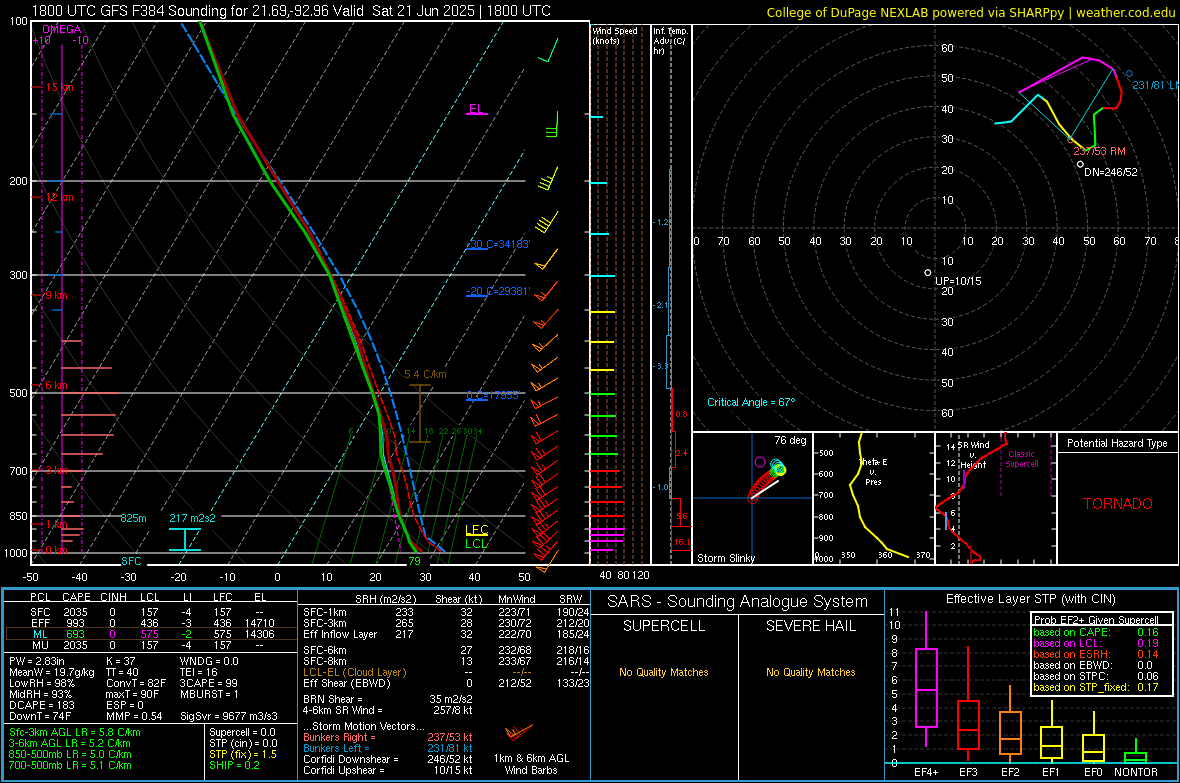Click the SHIP = 0.2 value
This screenshot has height=783, width=1180.
pos(234,765)
